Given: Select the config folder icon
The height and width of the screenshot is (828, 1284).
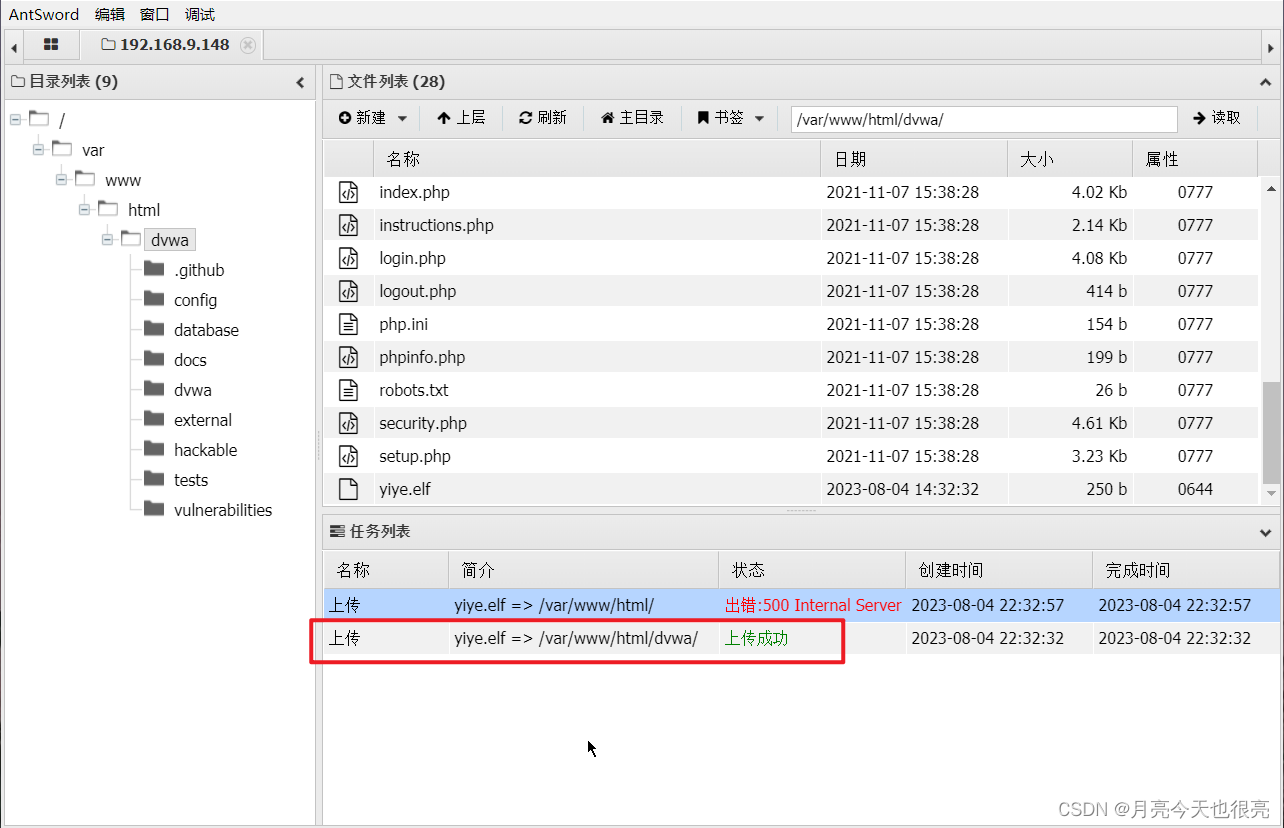Looking at the screenshot, I should point(154,299).
